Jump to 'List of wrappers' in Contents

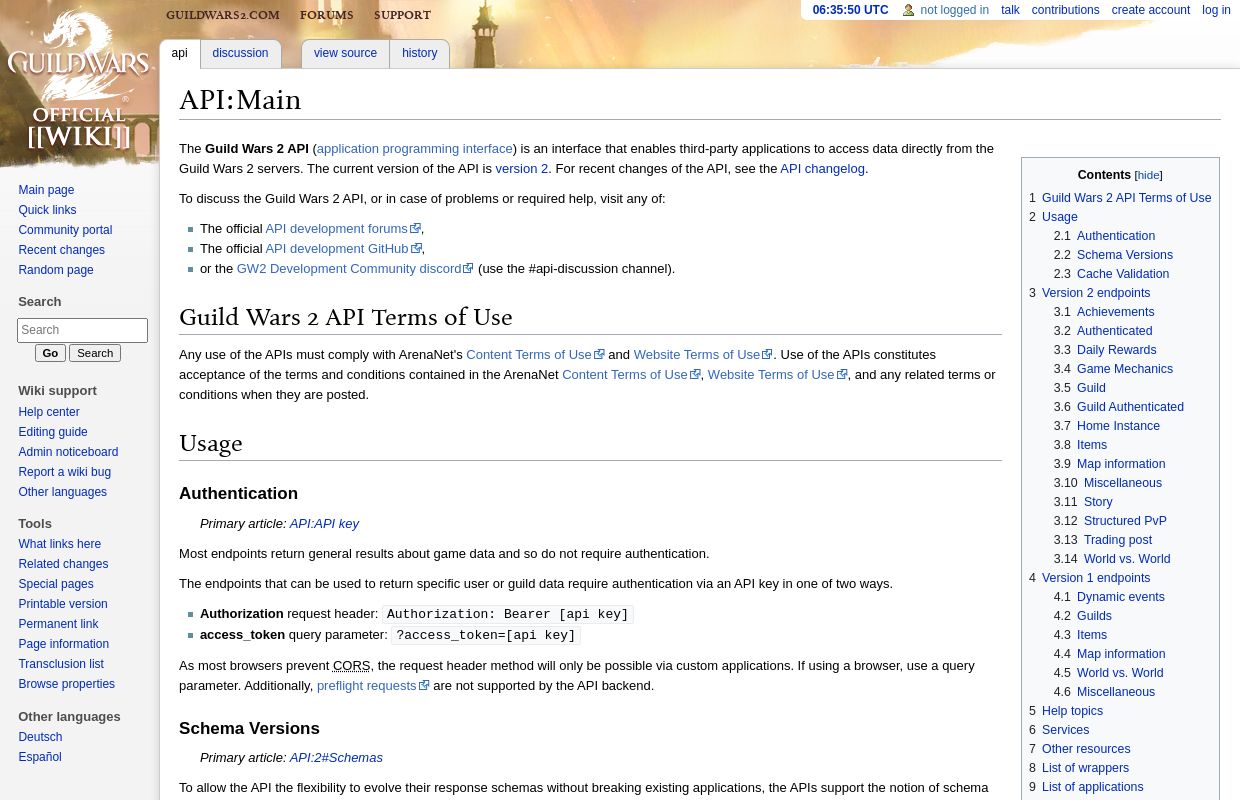[1085, 768]
